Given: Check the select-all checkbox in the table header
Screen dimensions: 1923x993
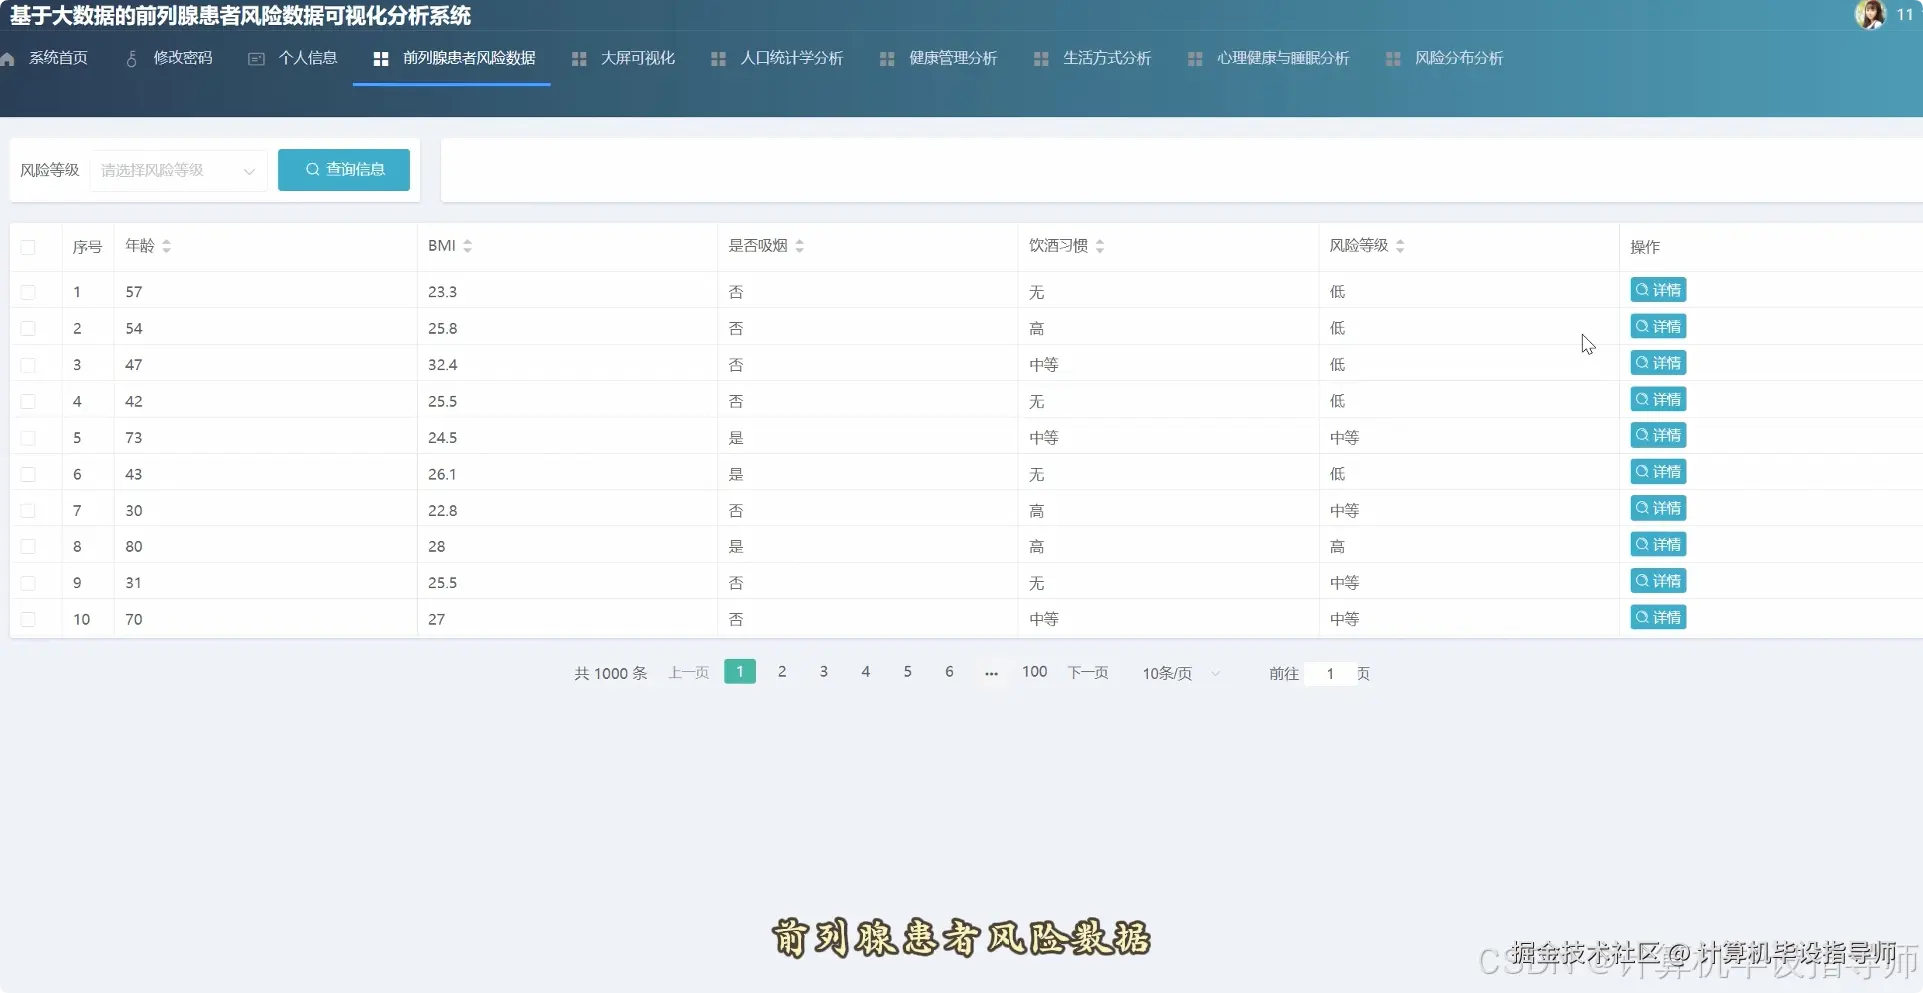Looking at the screenshot, I should 29,247.
